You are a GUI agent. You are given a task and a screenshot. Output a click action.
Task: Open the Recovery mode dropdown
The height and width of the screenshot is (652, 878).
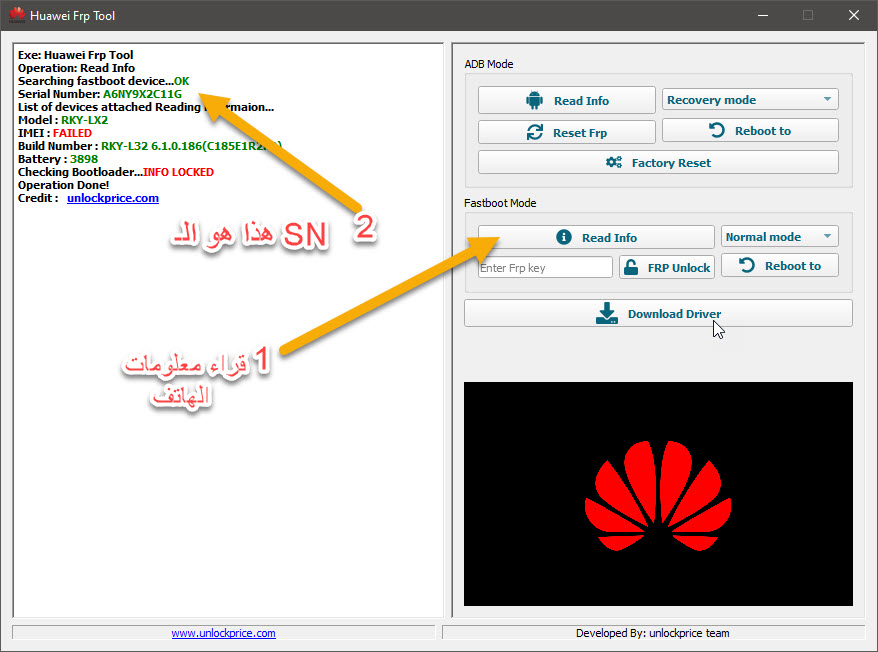750,100
